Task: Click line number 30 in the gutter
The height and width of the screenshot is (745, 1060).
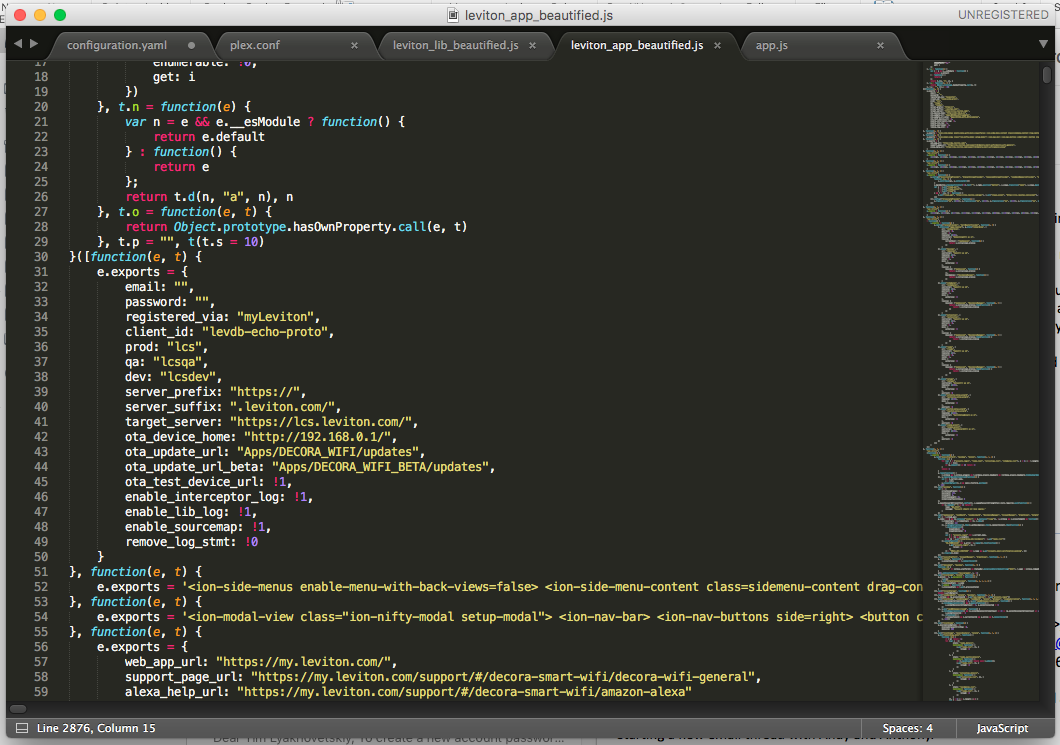Action: pos(40,256)
